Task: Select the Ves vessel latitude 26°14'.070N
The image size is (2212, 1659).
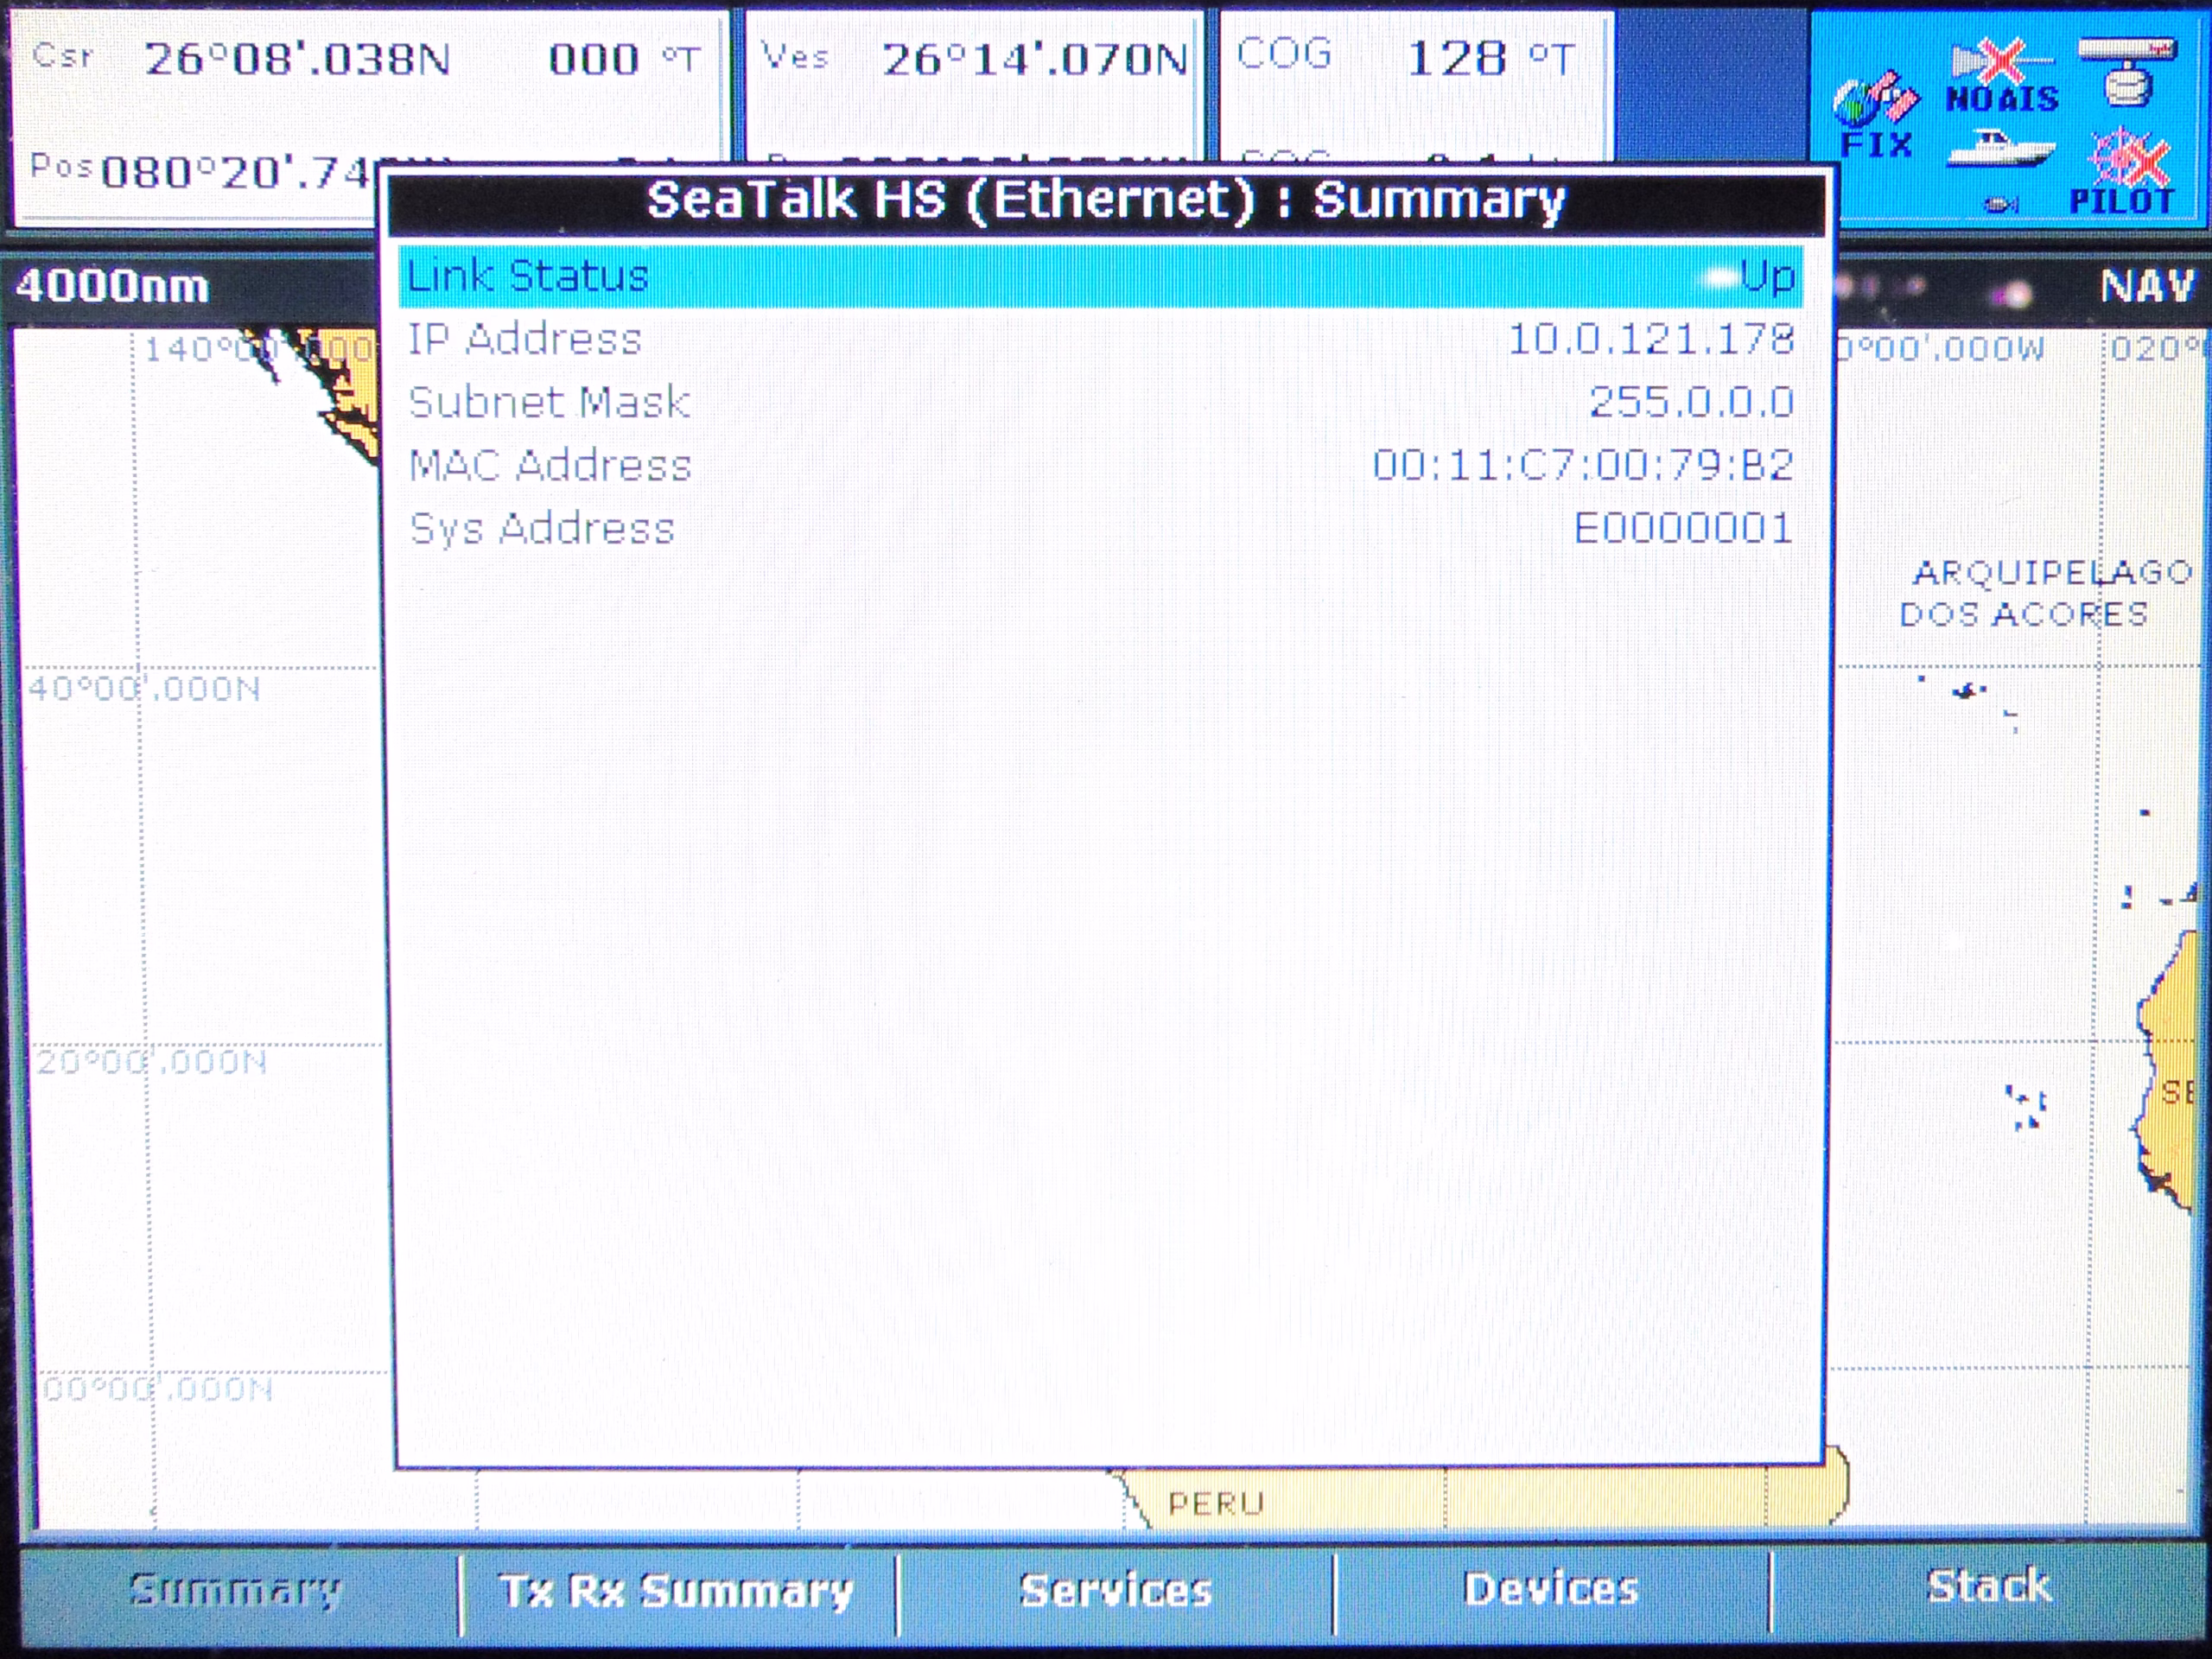Action: point(1034,60)
